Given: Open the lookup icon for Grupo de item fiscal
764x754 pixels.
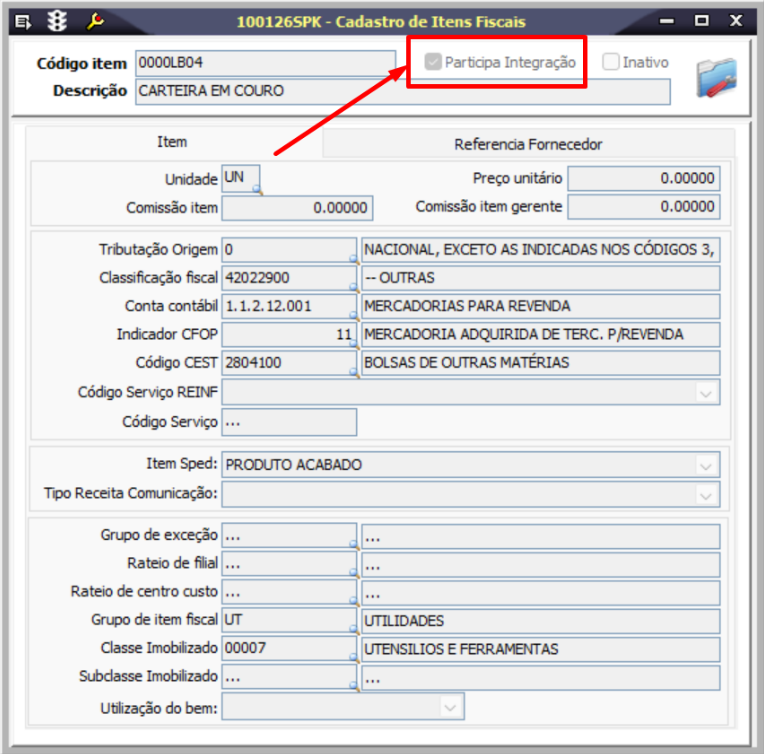Looking at the screenshot, I should [x=354, y=630].
